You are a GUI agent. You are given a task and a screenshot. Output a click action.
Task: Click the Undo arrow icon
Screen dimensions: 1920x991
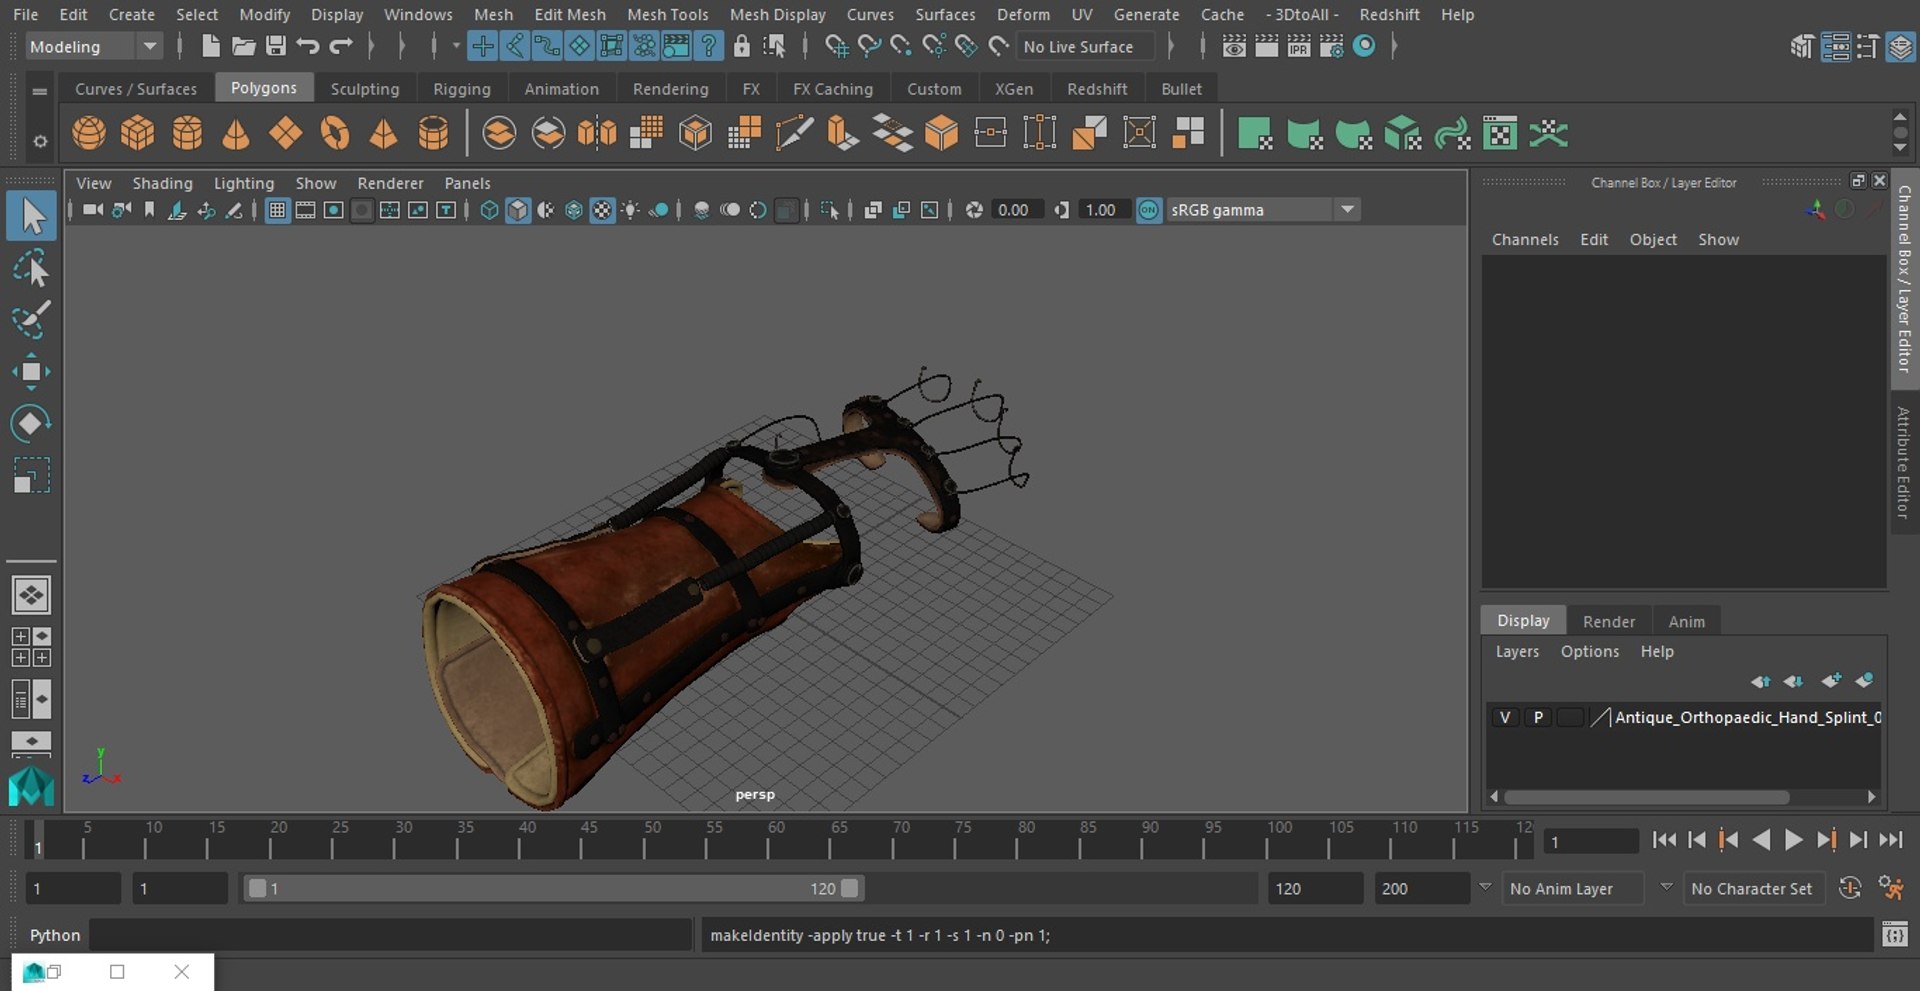(x=308, y=46)
